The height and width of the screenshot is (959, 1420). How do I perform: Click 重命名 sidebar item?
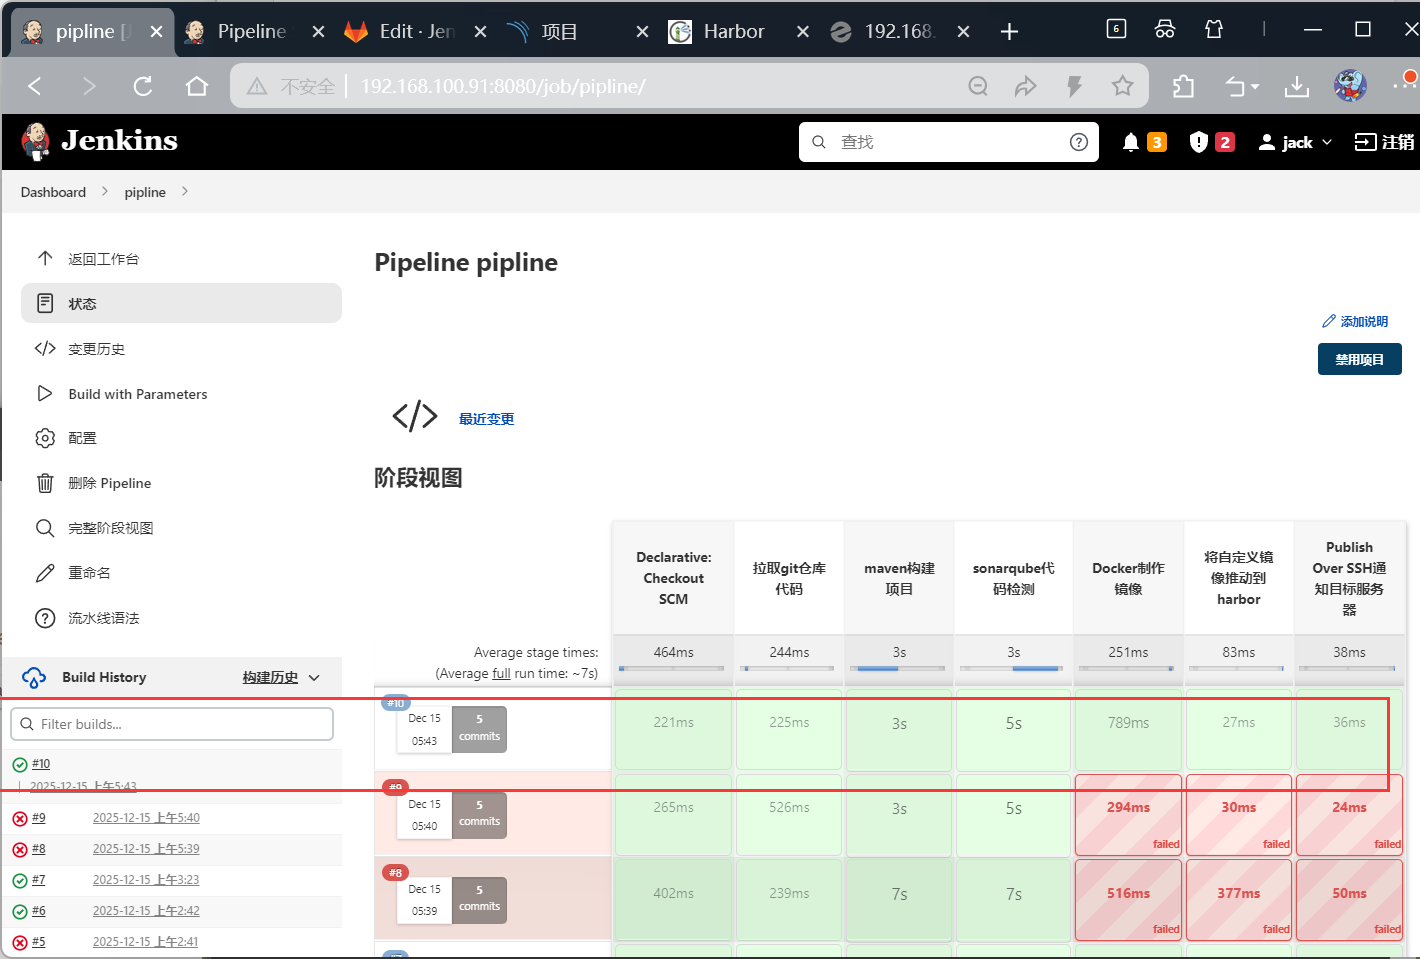[x=181, y=573]
